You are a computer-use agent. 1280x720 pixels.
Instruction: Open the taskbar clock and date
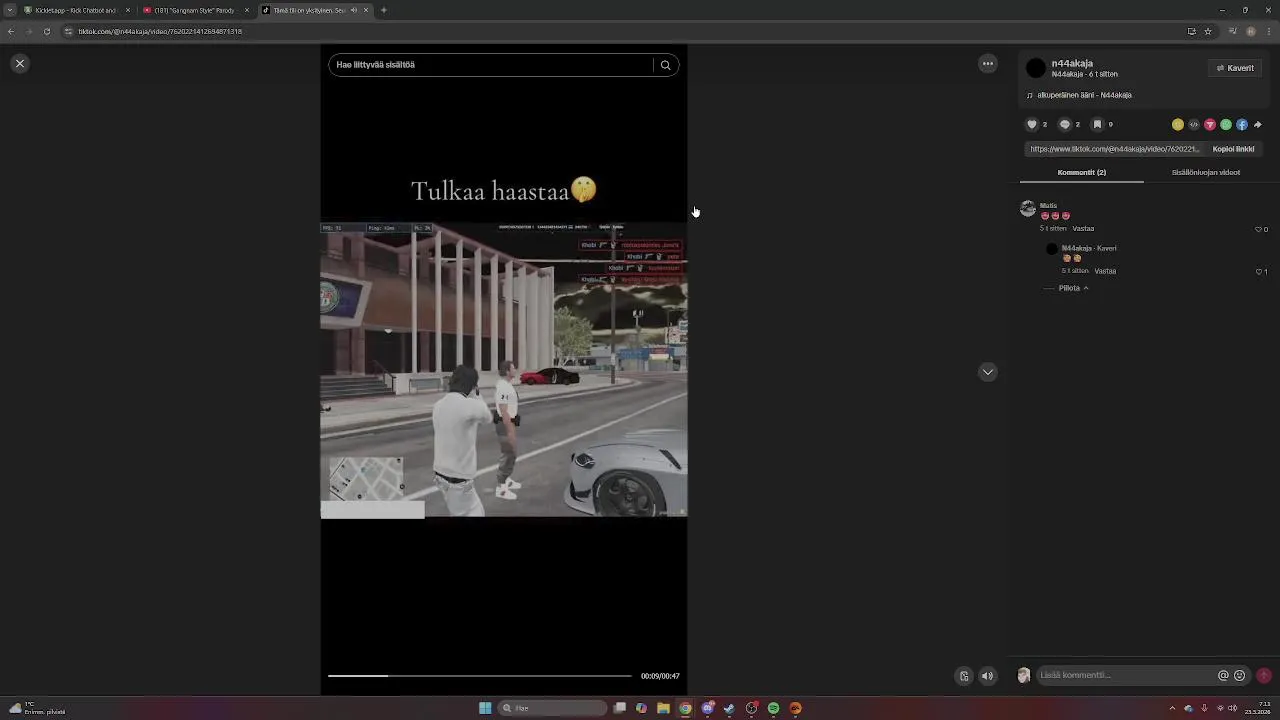click(1257, 708)
